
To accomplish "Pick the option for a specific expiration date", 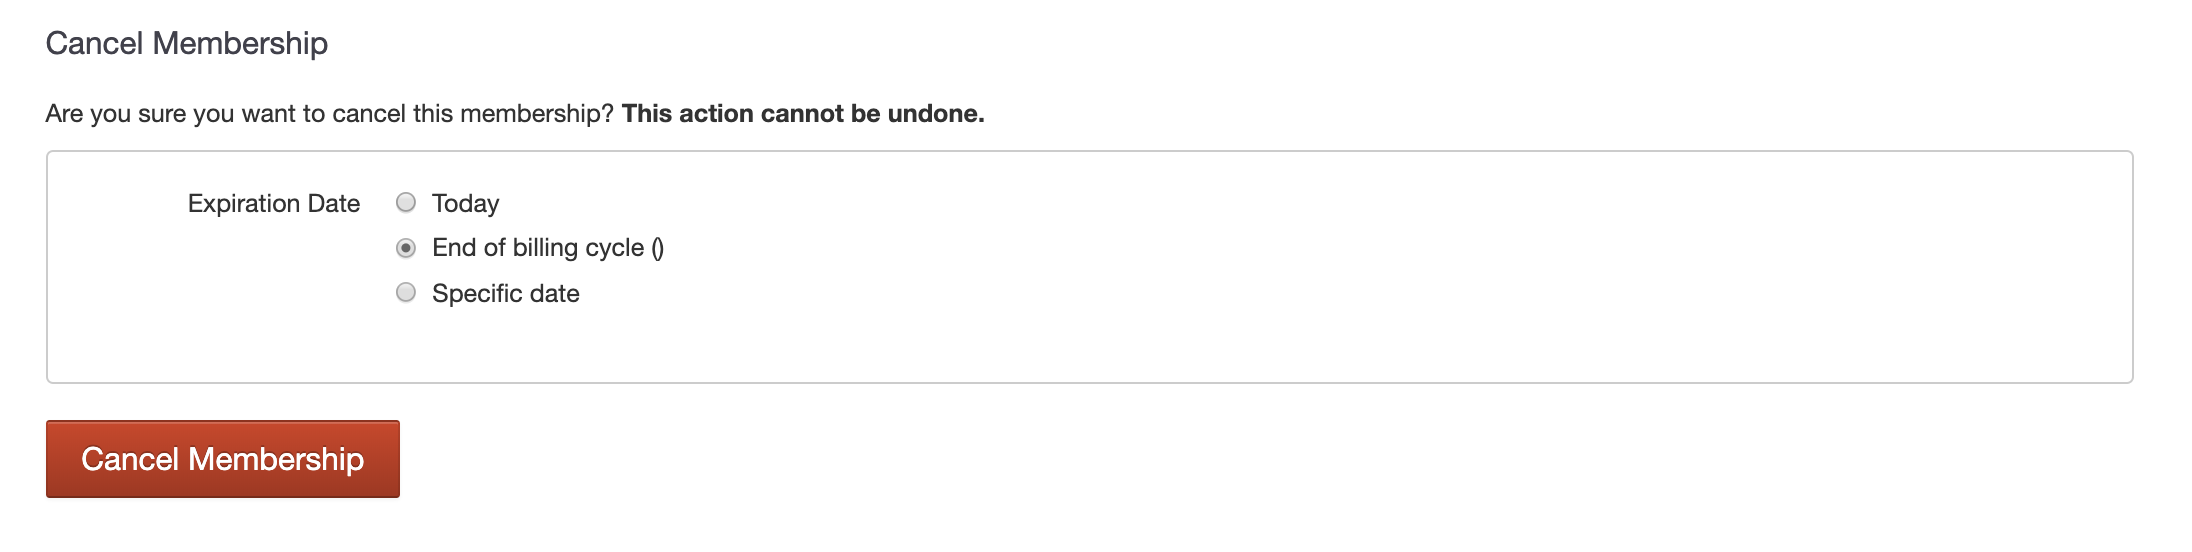I will 406,292.
